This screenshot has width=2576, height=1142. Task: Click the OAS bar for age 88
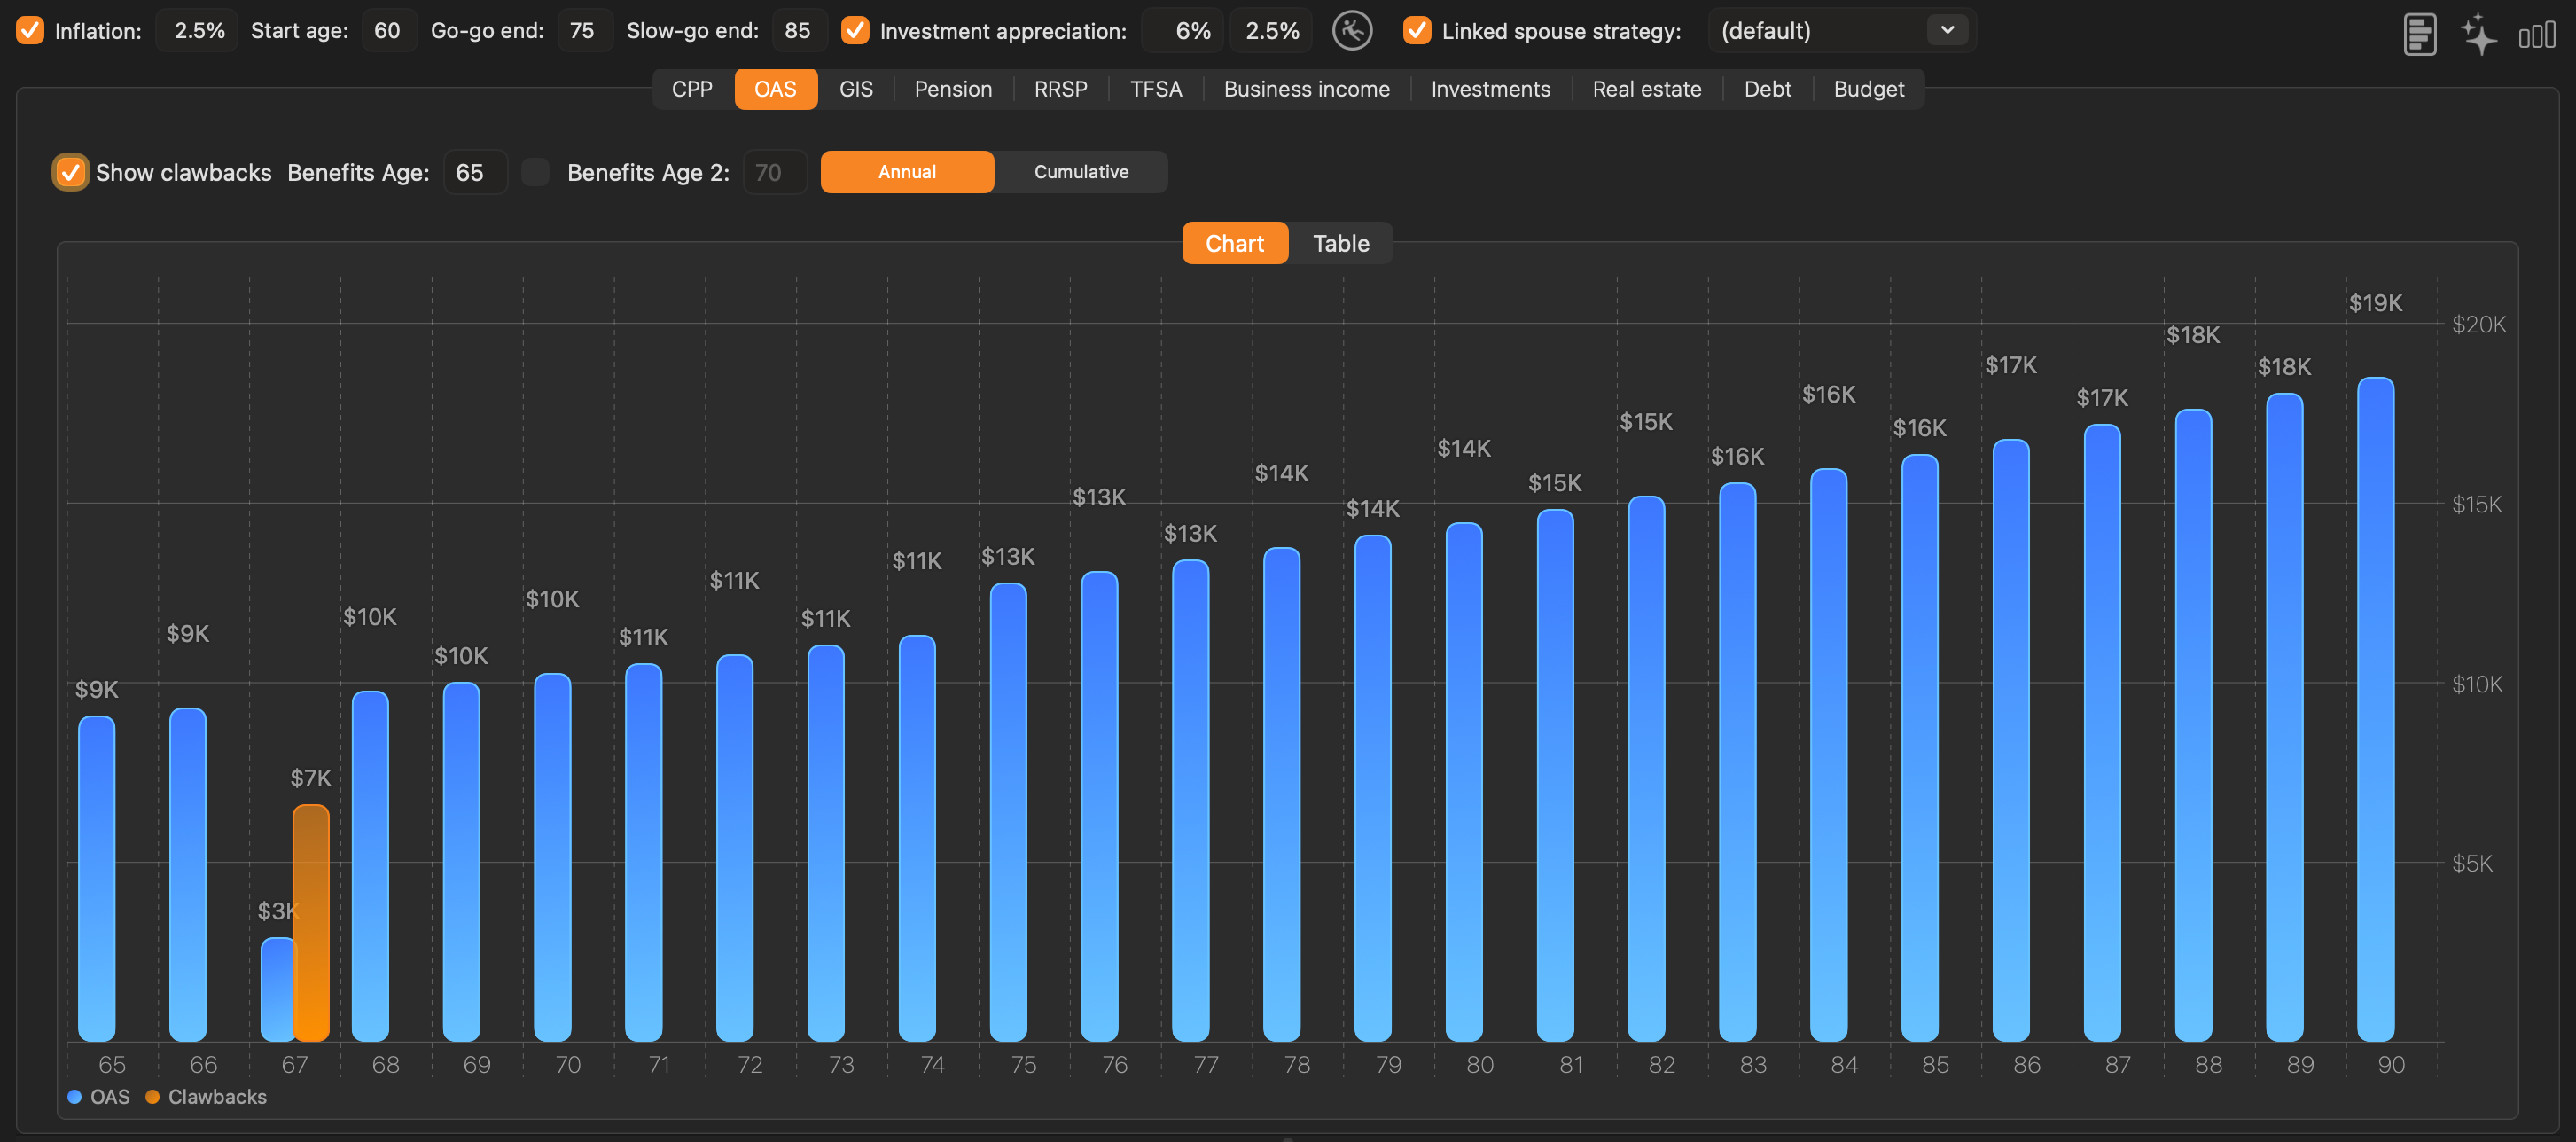2194,725
